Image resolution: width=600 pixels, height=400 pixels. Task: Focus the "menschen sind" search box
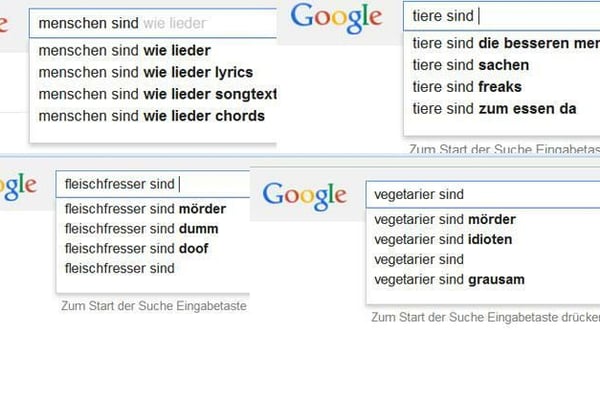click(x=152, y=22)
